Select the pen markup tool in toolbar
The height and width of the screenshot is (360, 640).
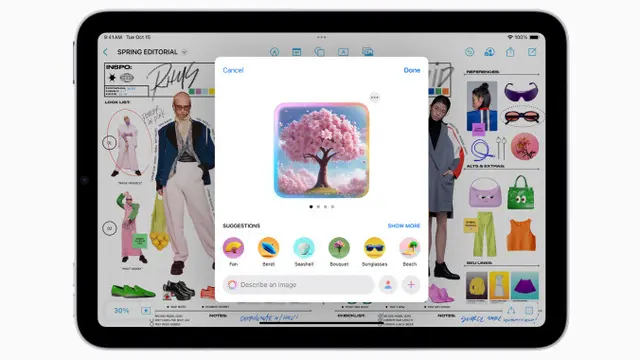(274, 52)
